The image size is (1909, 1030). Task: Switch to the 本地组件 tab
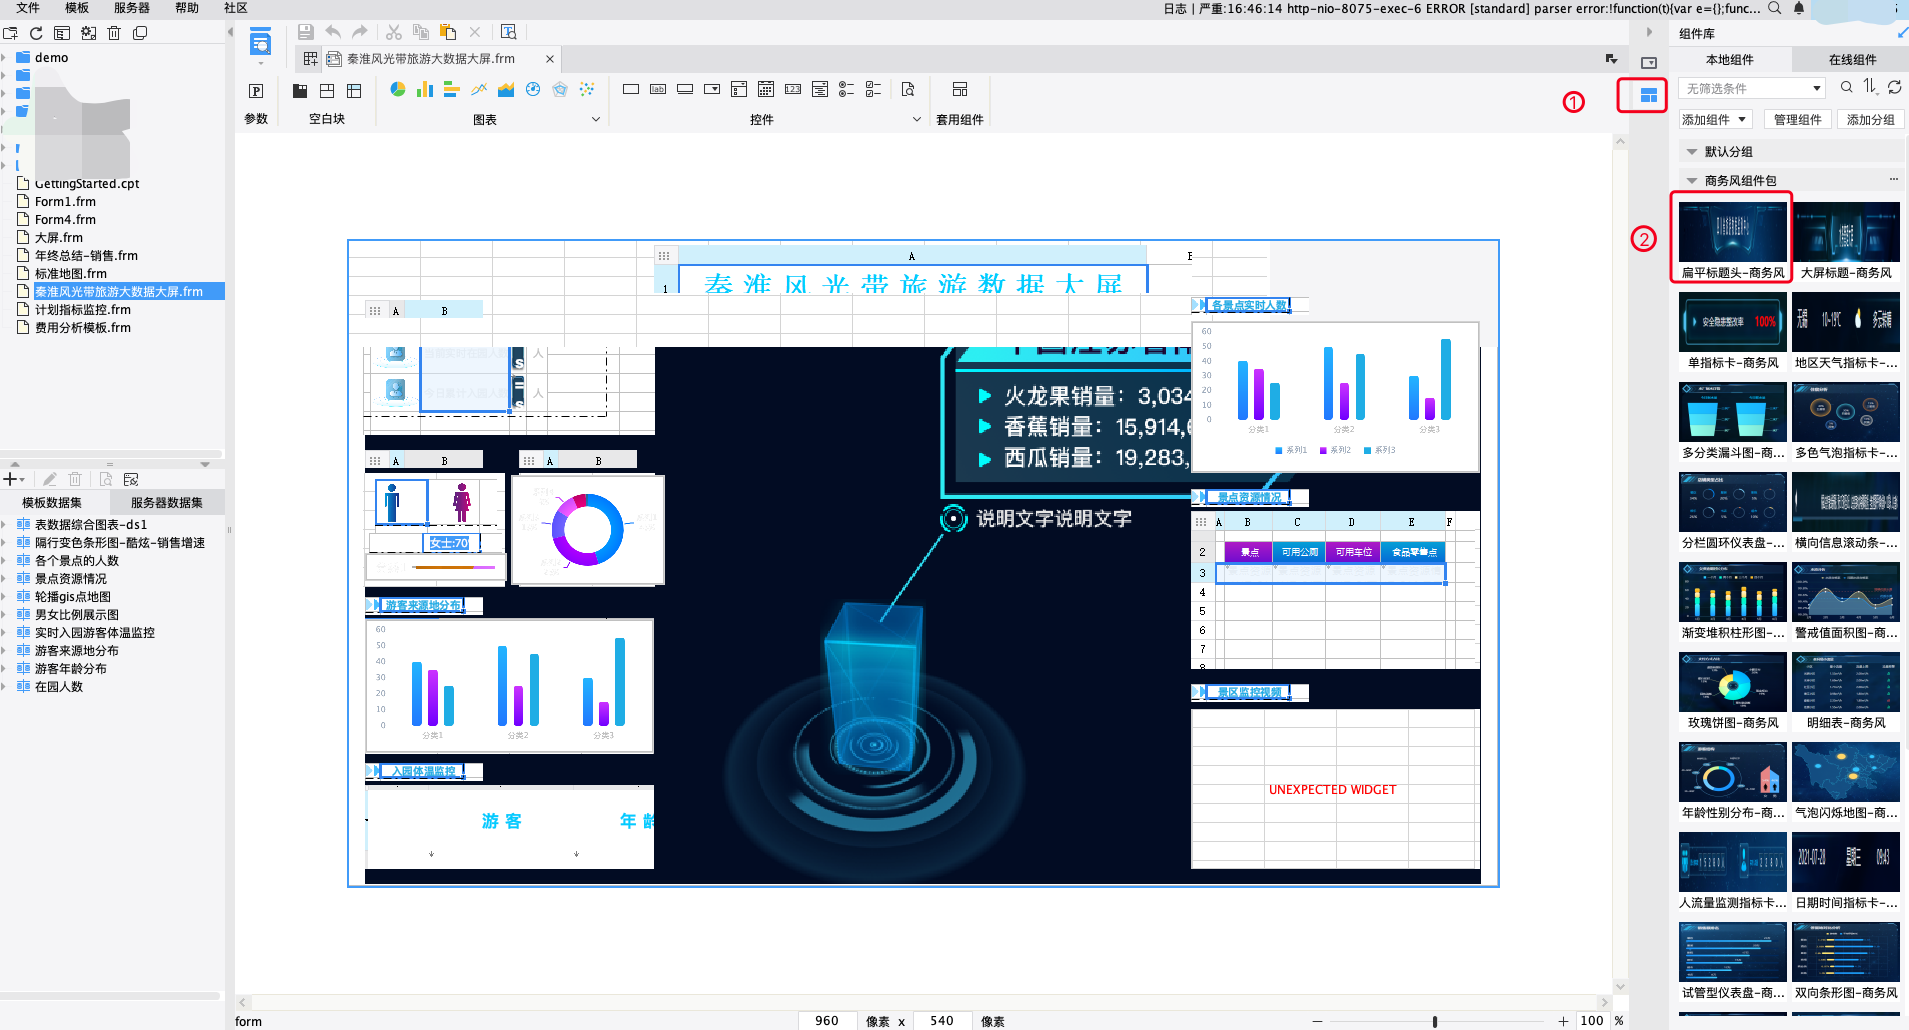[1730, 60]
